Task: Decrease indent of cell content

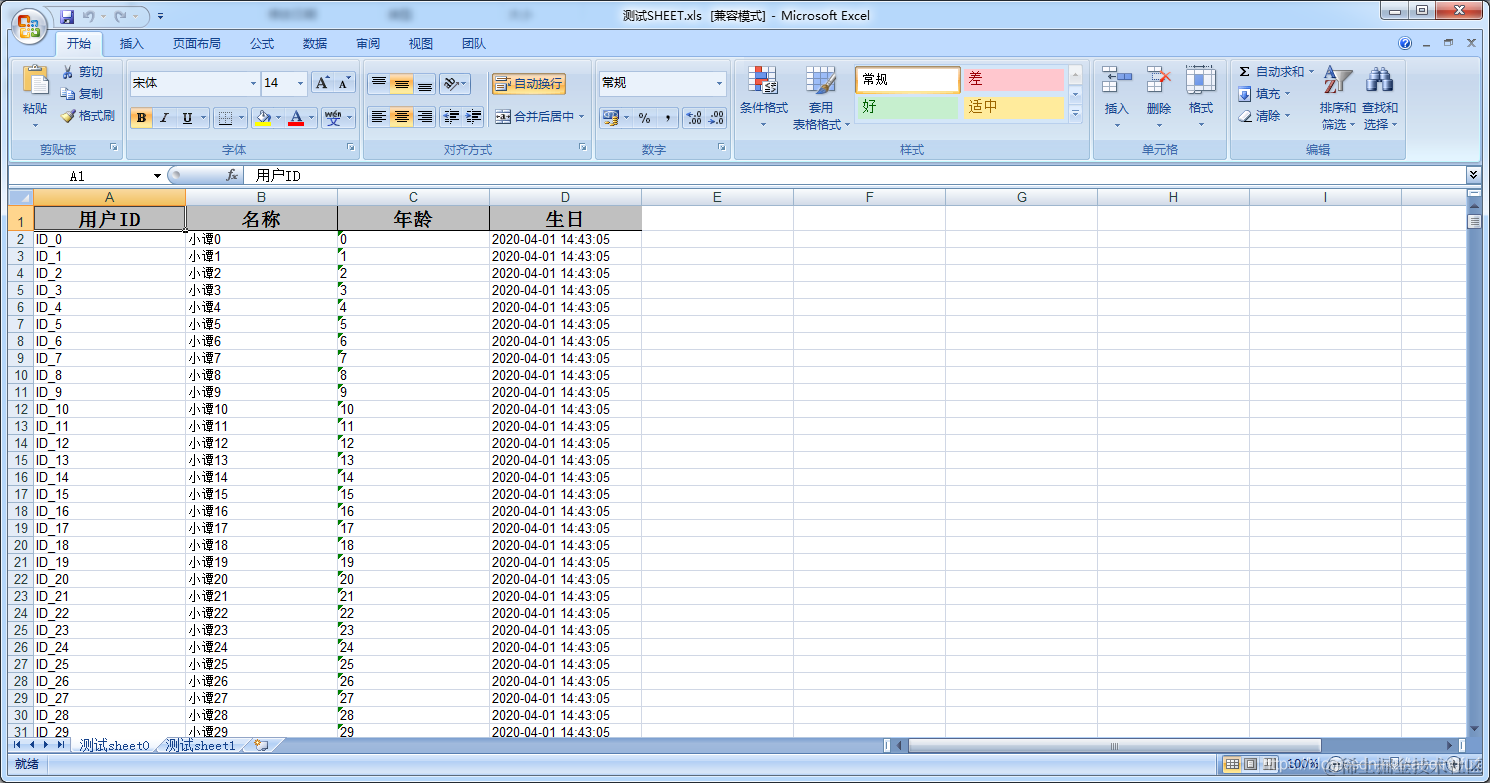Action: click(x=451, y=117)
